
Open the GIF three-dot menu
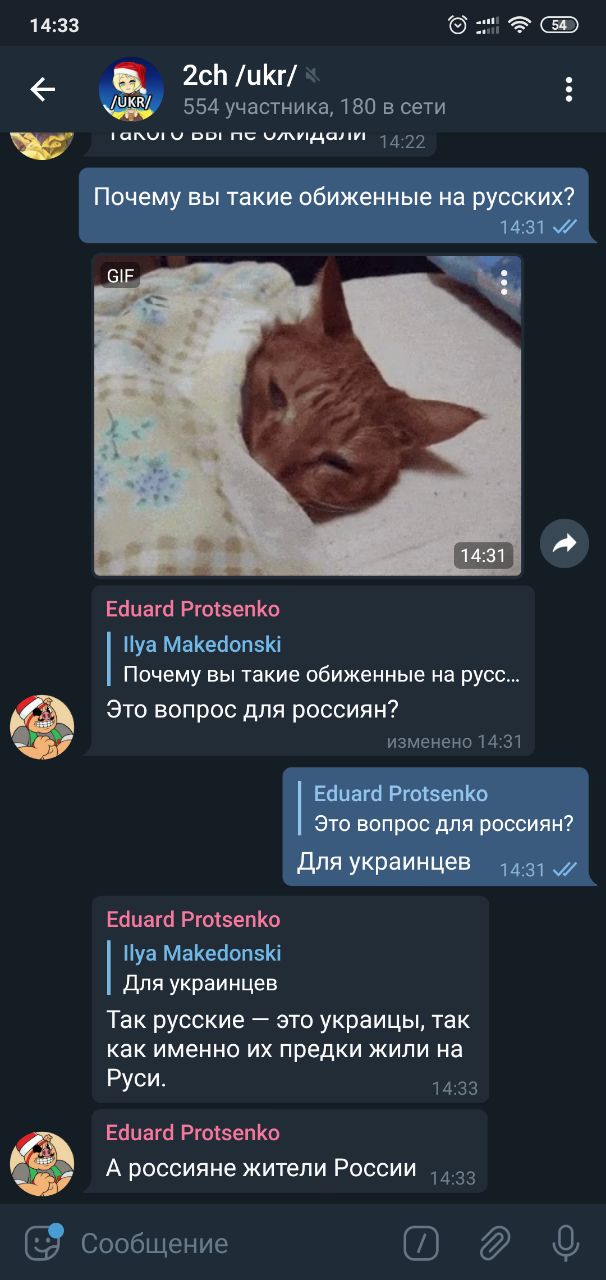point(504,283)
